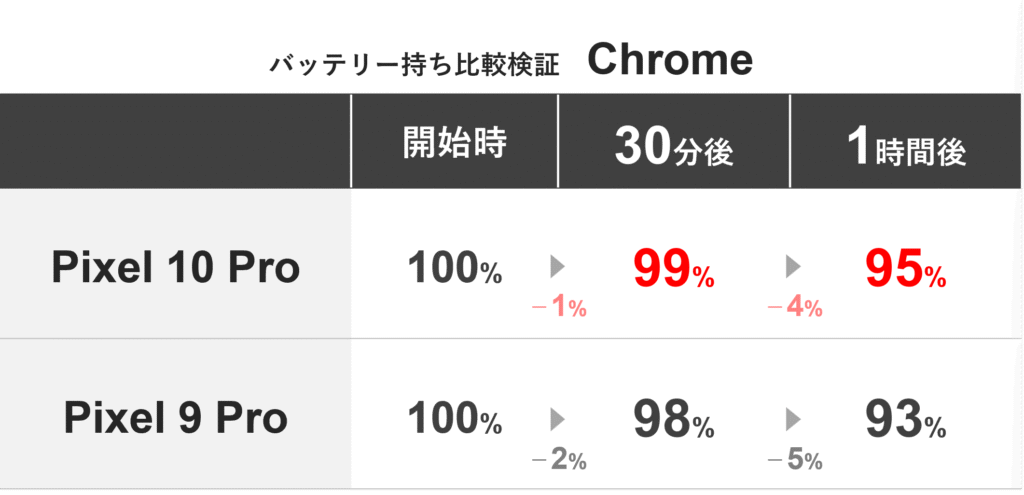
Task: Click the arrow between 100% and 98%
Action: 558,418
